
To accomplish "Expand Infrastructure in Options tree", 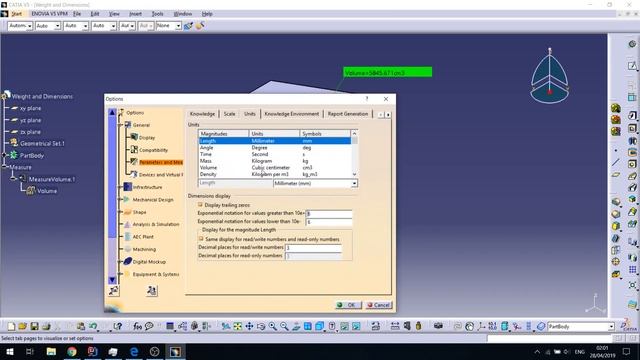I will point(121,187).
